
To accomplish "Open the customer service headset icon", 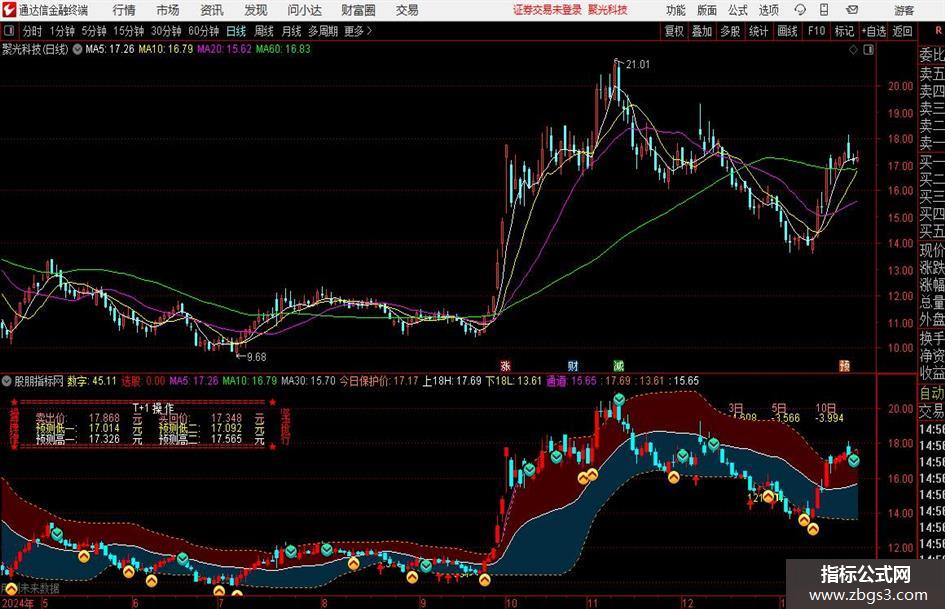I will [x=800, y=10].
